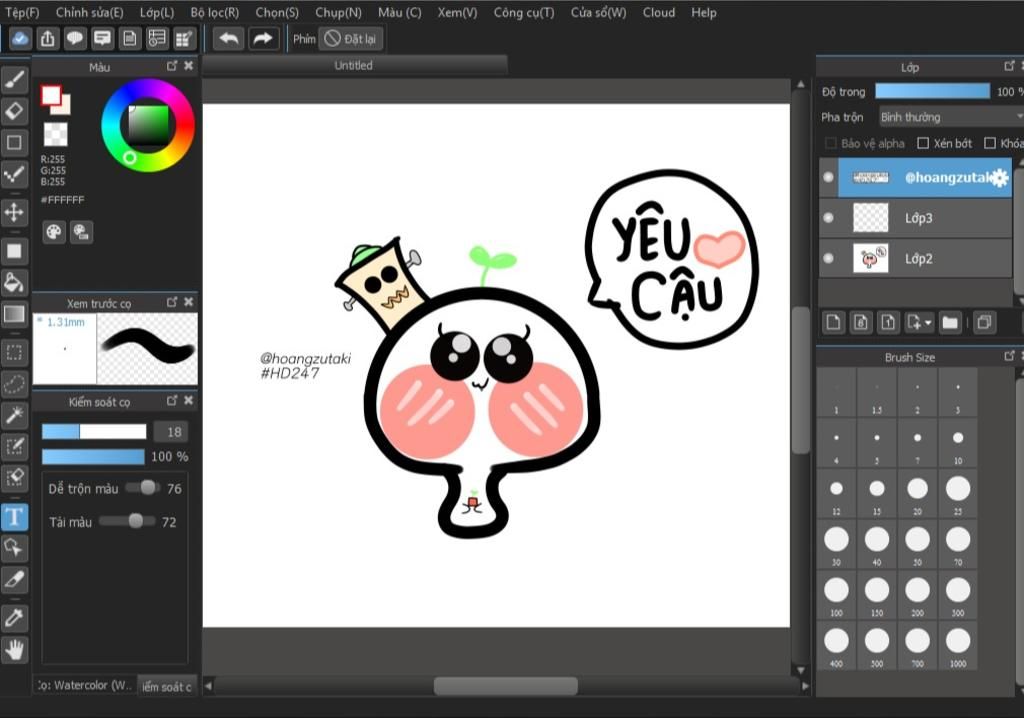Screen dimensions: 1024x718
Task: Float the Xem trước cọ panel
Action: pos(172,302)
